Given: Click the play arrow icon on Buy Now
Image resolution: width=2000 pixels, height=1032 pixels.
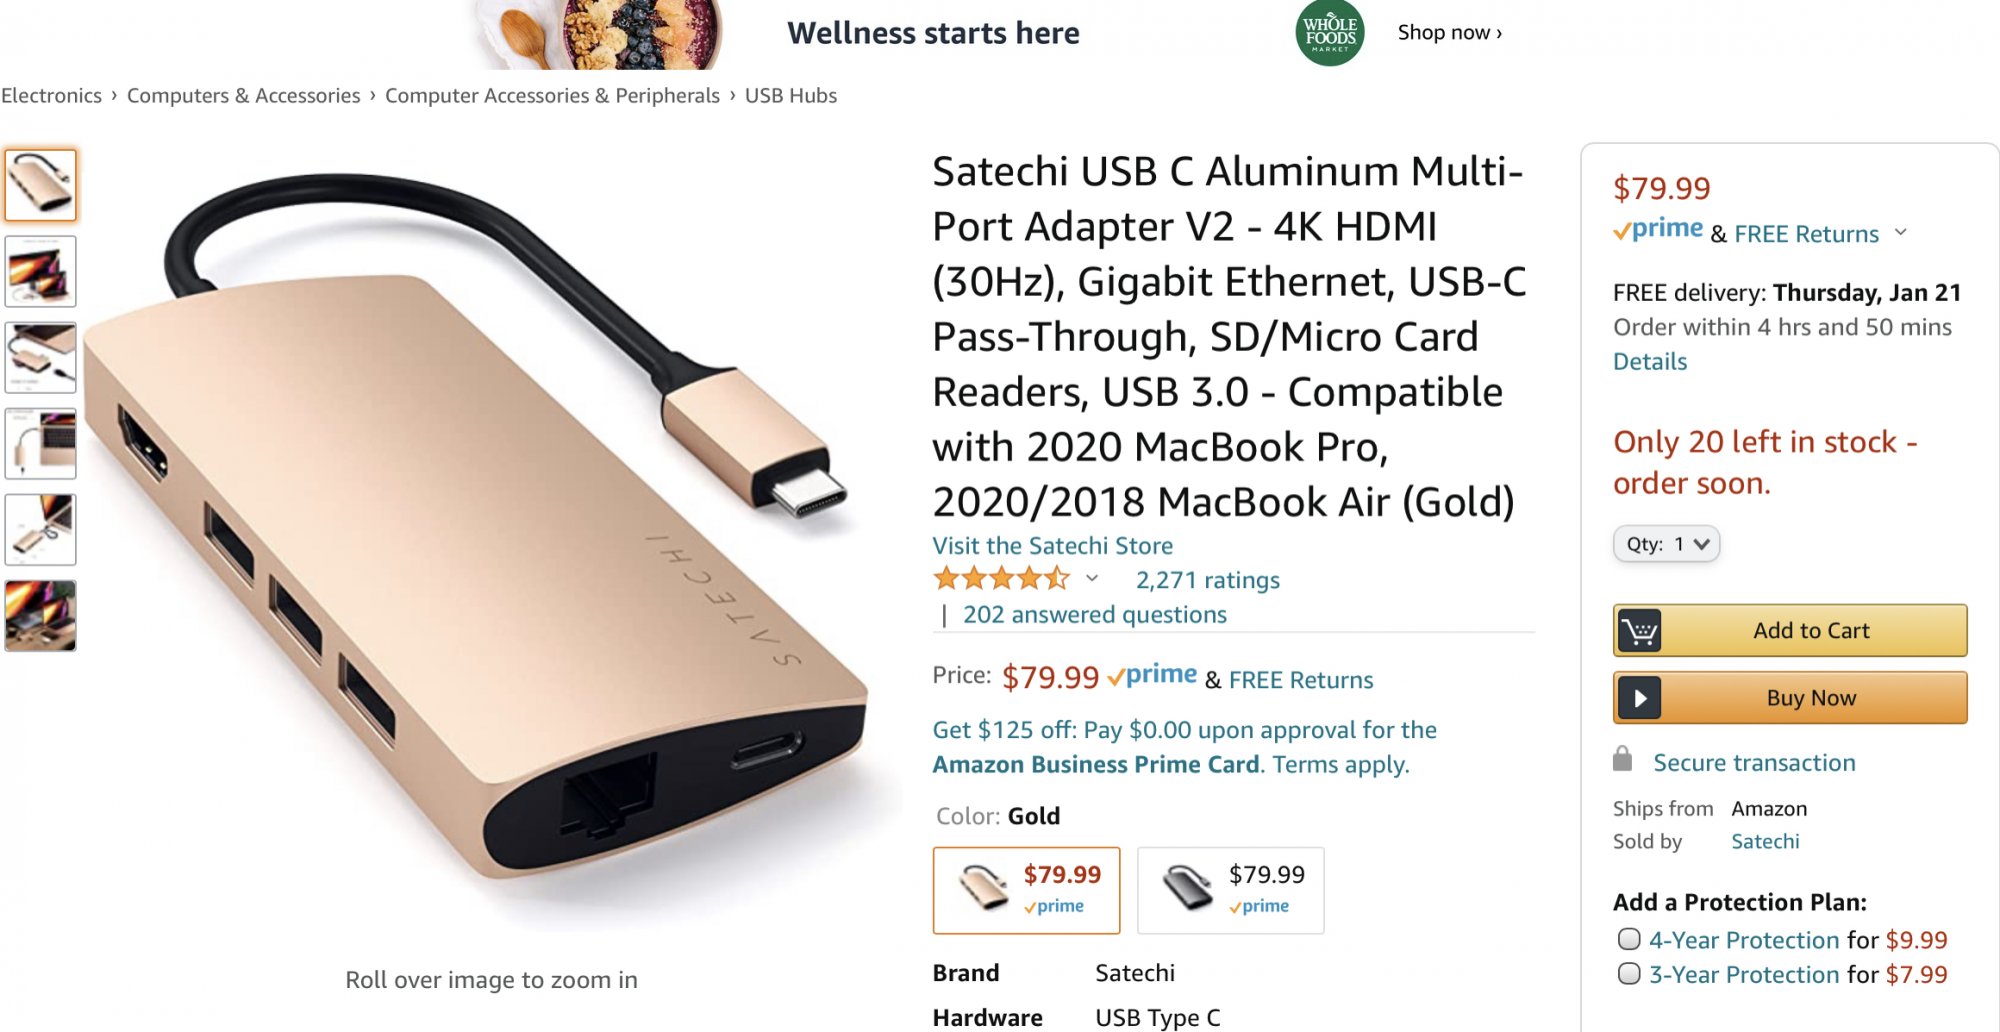Looking at the screenshot, I should coord(1639,698).
